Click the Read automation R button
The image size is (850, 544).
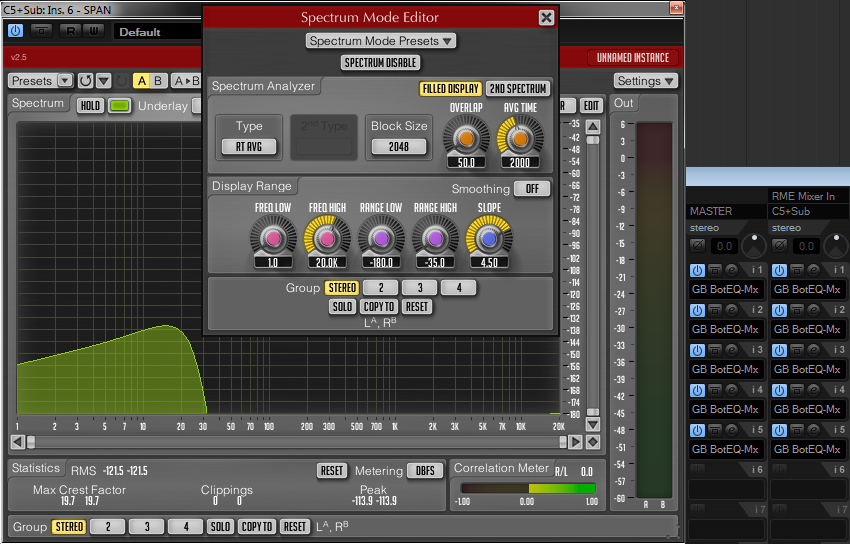click(71, 31)
